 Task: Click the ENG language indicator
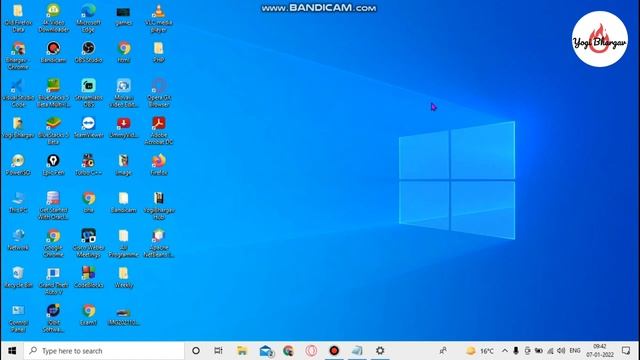pos(575,351)
